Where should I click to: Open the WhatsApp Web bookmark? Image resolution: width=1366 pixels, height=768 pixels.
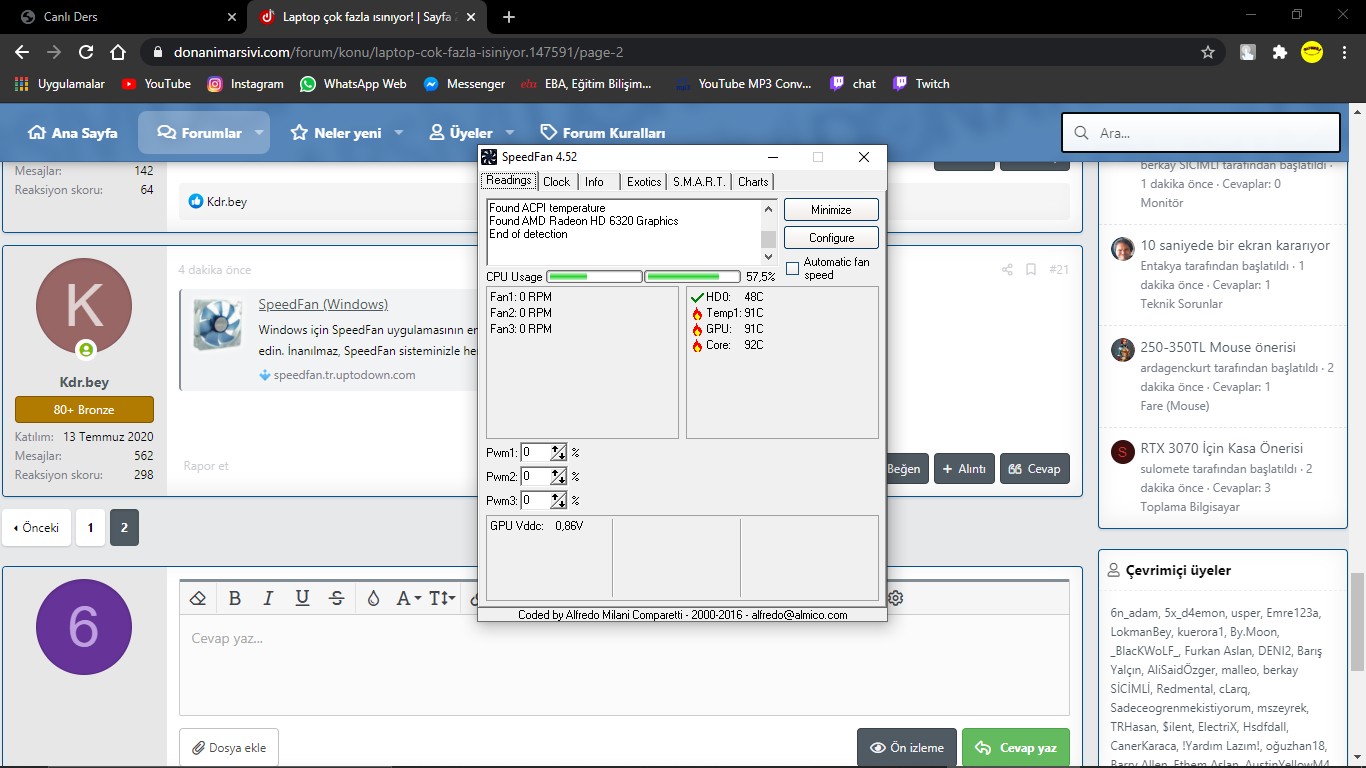353,84
